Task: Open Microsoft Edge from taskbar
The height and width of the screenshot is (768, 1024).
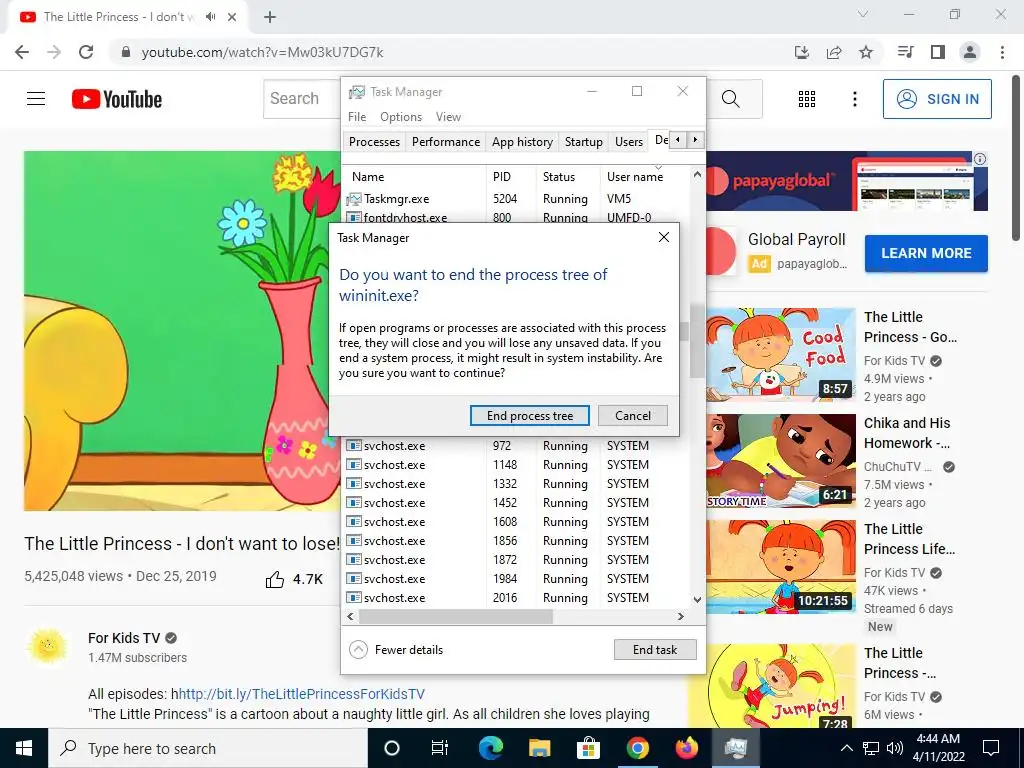Action: pos(490,748)
